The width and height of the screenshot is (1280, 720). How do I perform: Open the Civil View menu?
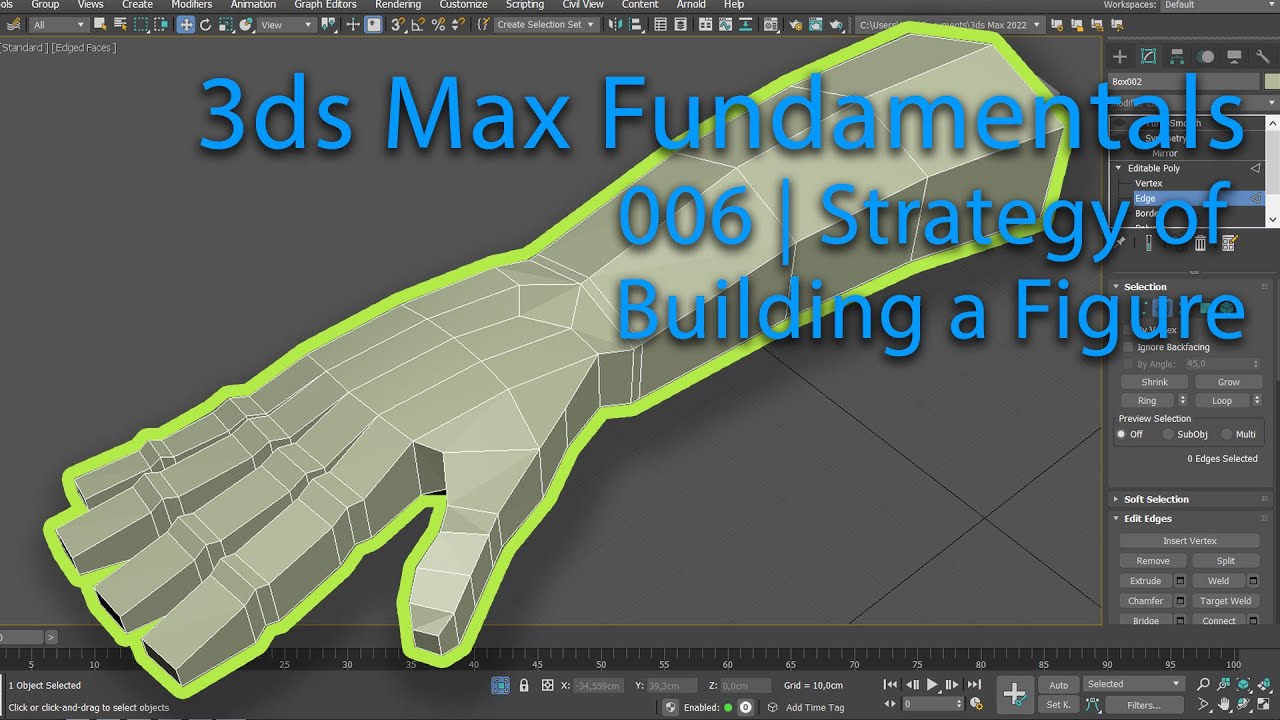tap(583, 5)
